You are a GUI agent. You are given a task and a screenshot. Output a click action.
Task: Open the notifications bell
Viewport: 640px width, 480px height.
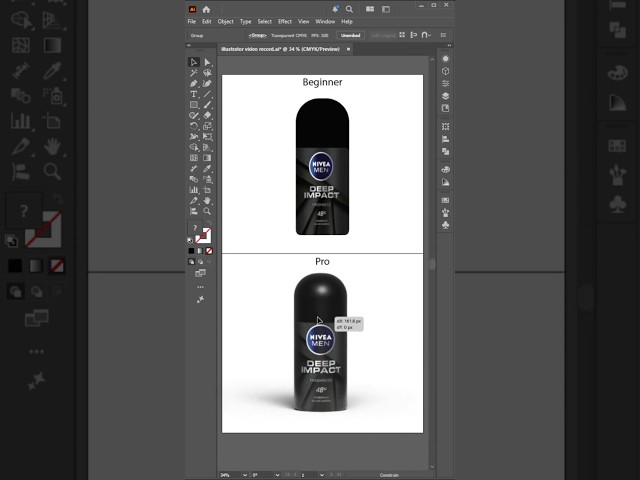(335, 9)
